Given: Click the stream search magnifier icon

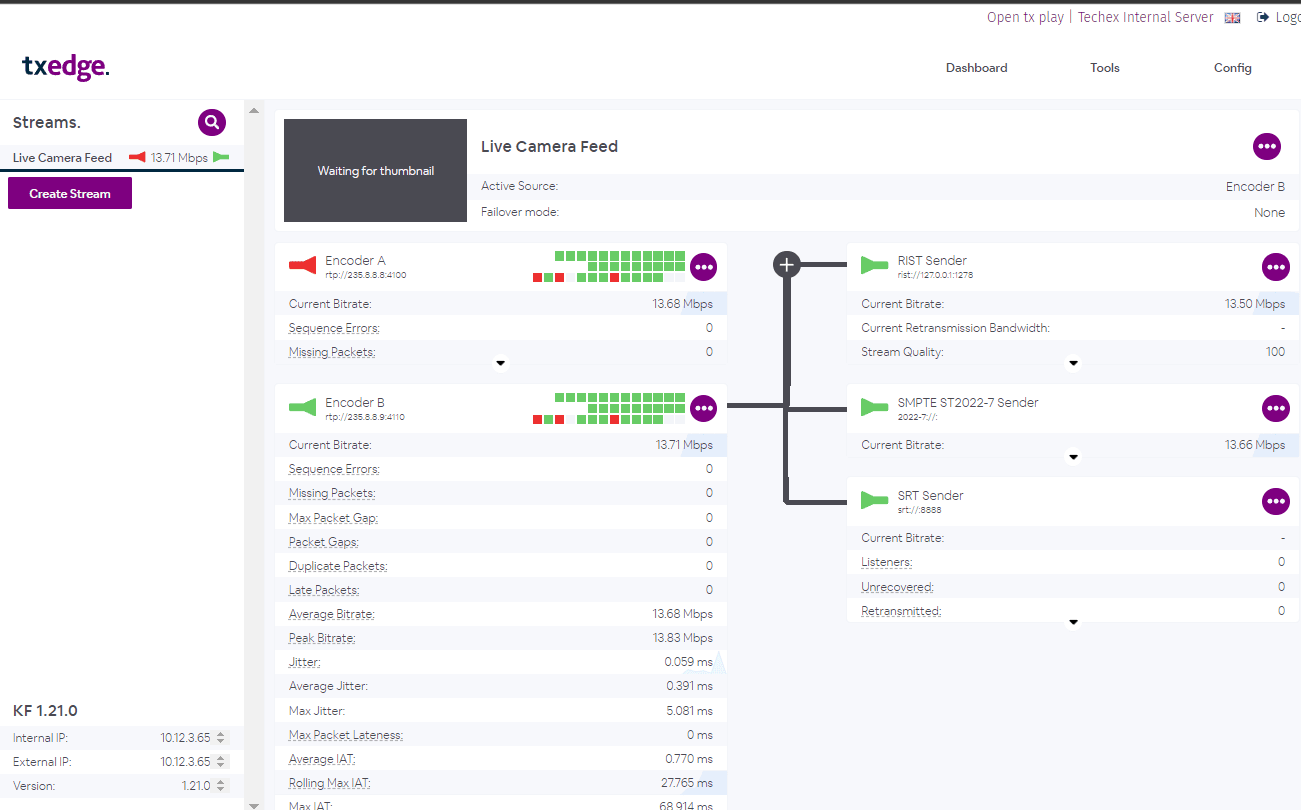Looking at the screenshot, I should [211, 123].
